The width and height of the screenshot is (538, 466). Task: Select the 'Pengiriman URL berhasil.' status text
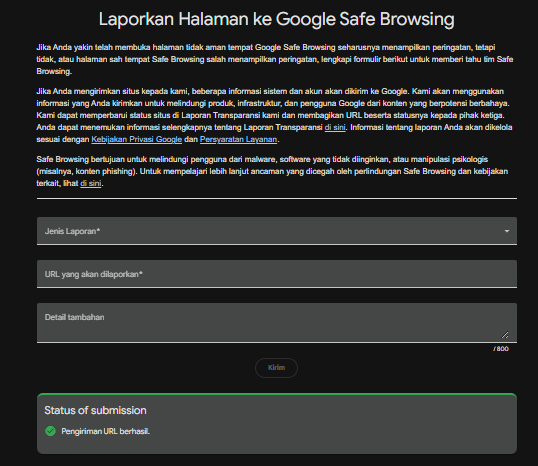pyautogui.click(x=105, y=431)
